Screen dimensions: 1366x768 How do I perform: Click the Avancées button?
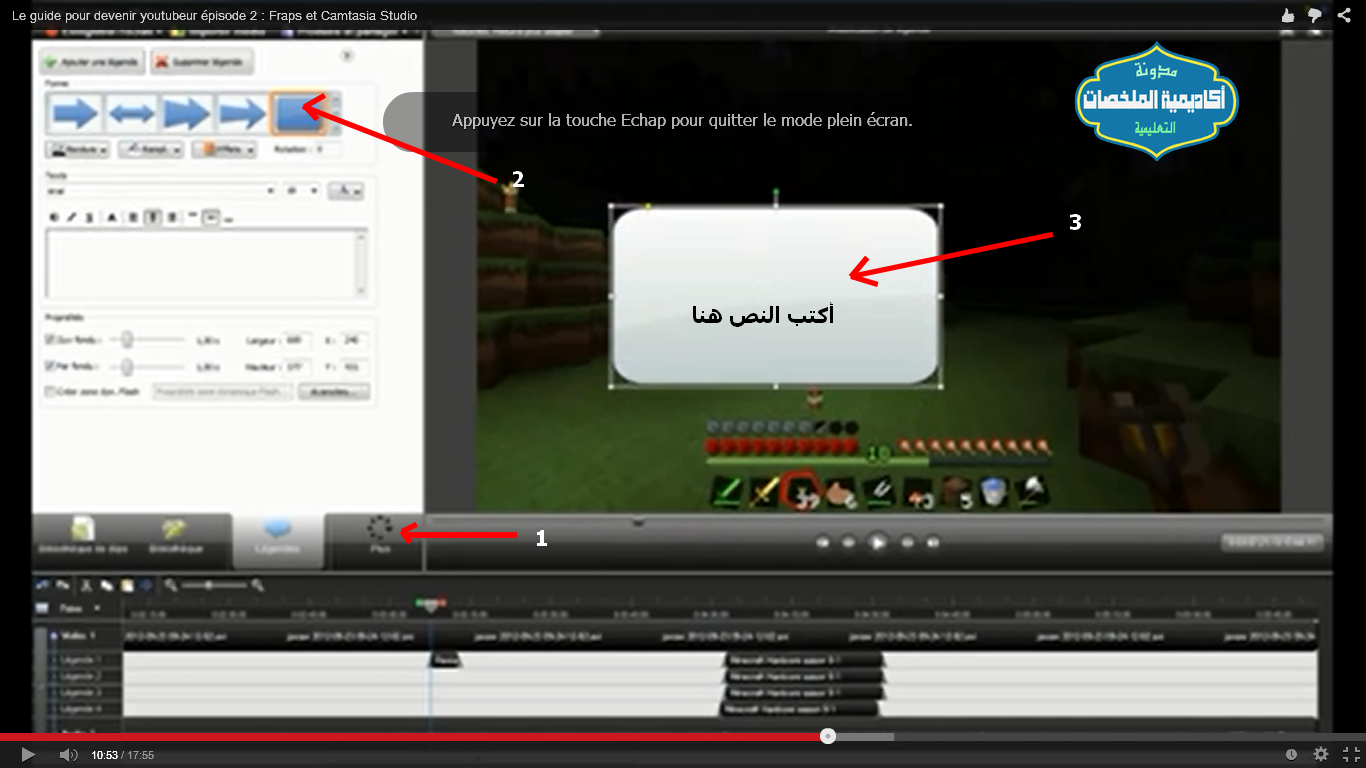point(334,392)
